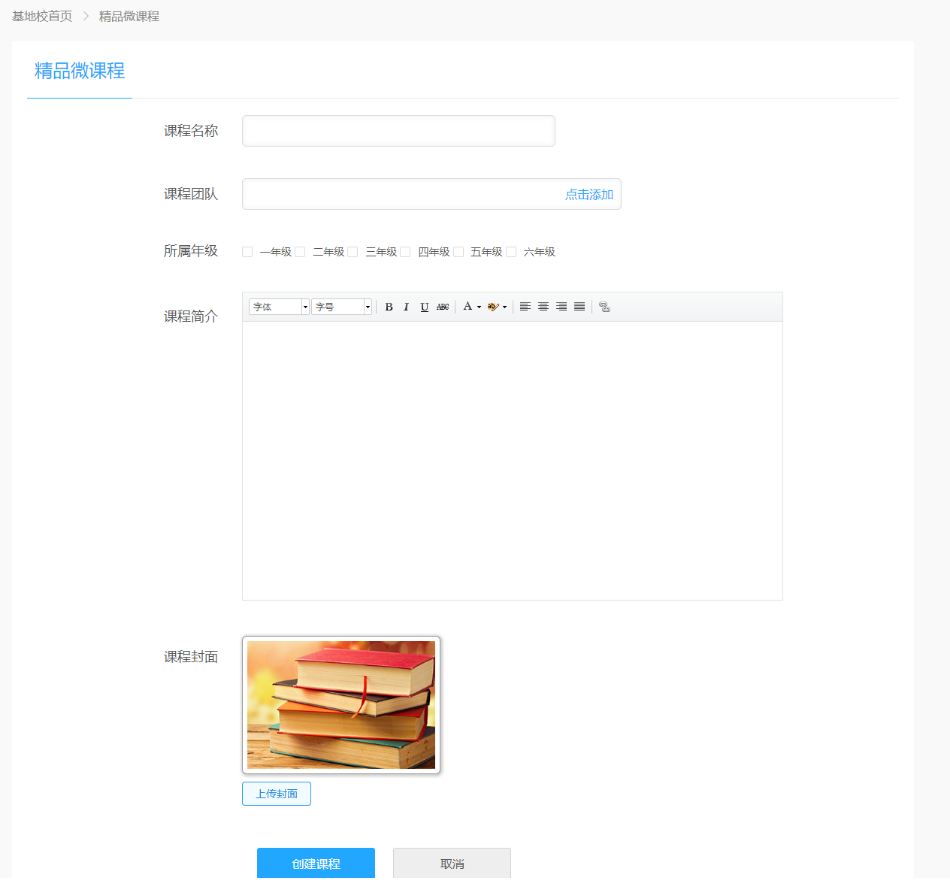950x889 pixels.
Task: Center align text in the editor
Action: (x=543, y=307)
